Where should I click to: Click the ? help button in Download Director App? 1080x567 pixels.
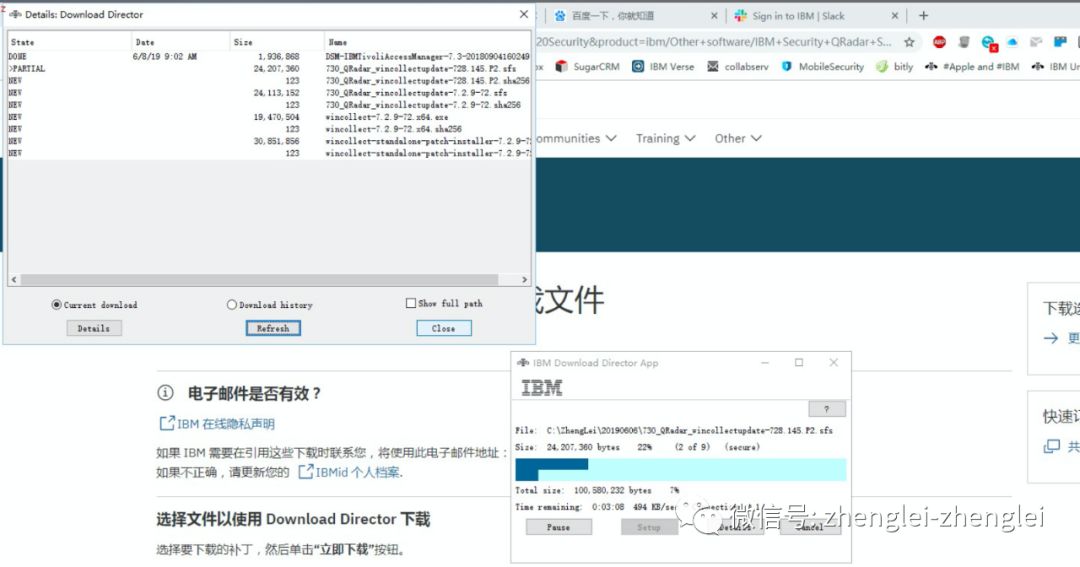click(827, 409)
